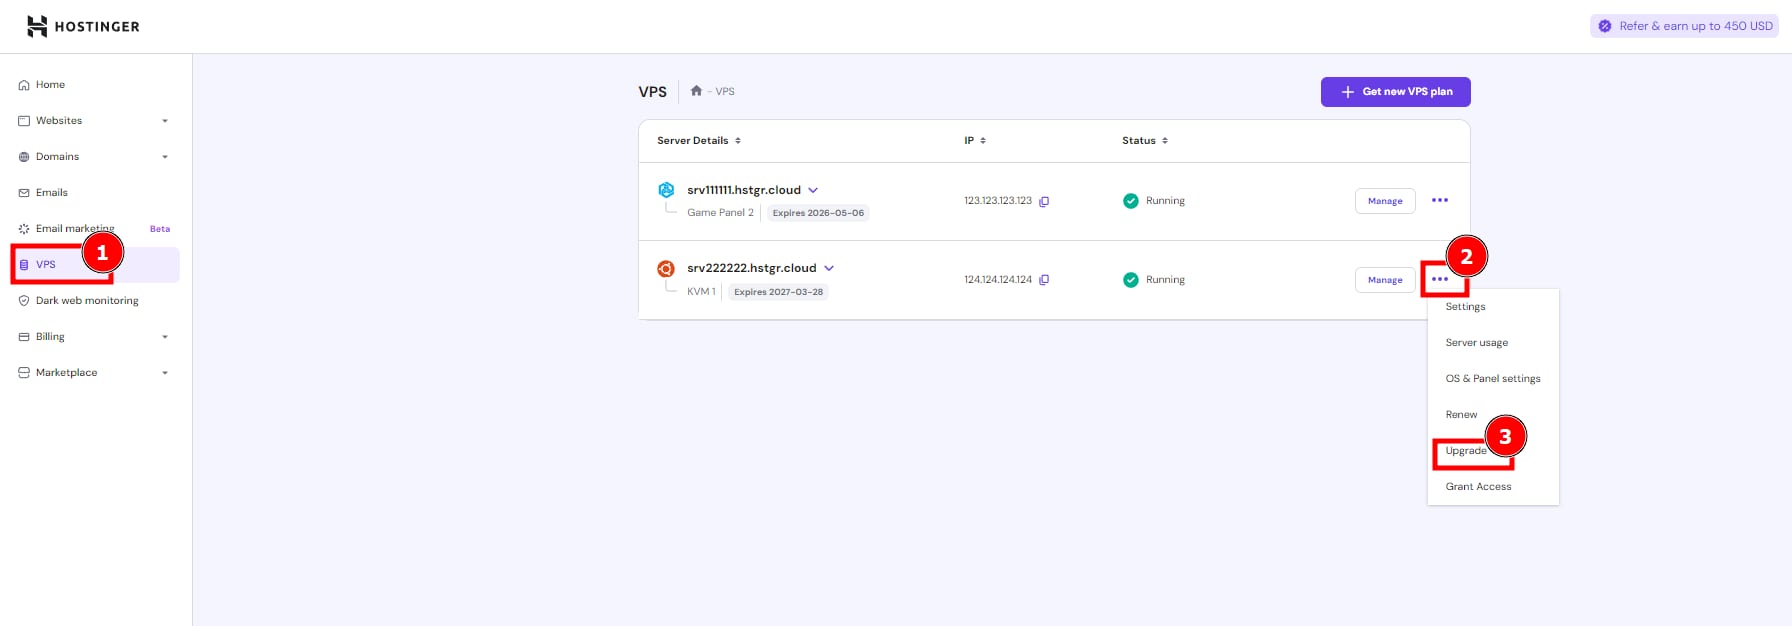Click the Ubuntu icon for srv222222
This screenshot has width=1792, height=626.
666,268
